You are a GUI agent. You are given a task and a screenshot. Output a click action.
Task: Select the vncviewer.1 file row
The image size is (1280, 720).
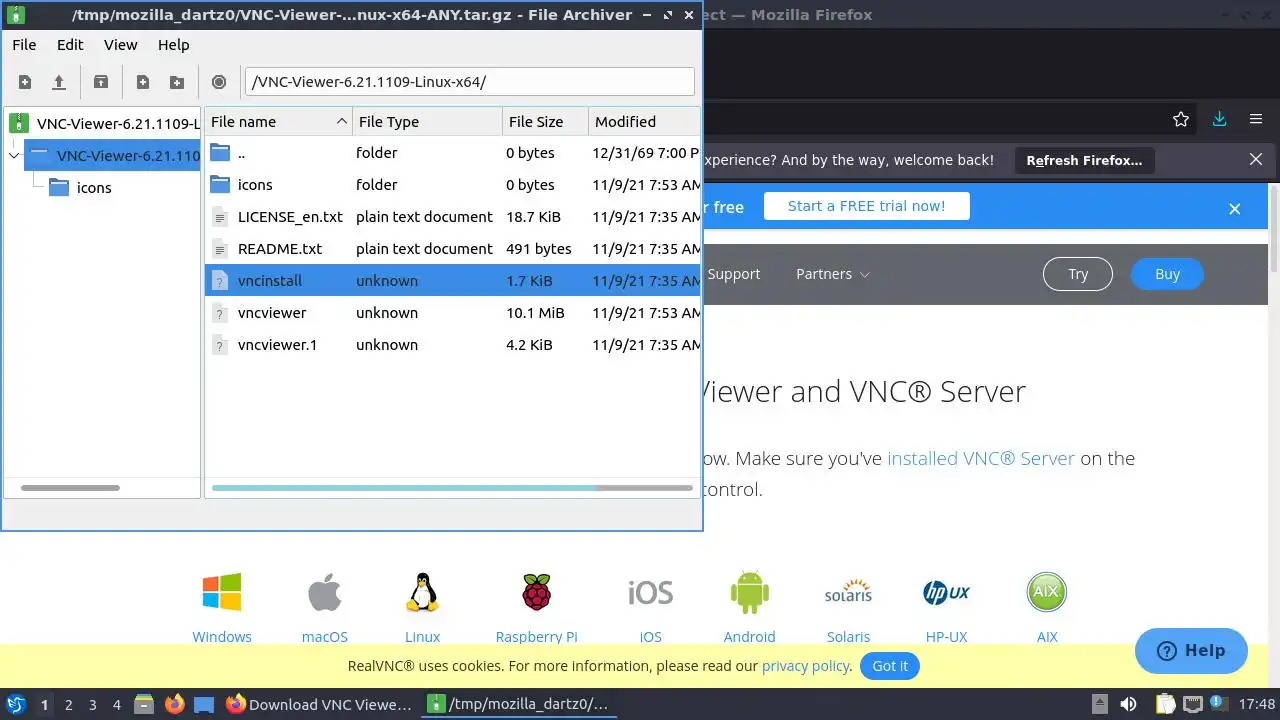click(x=452, y=345)
